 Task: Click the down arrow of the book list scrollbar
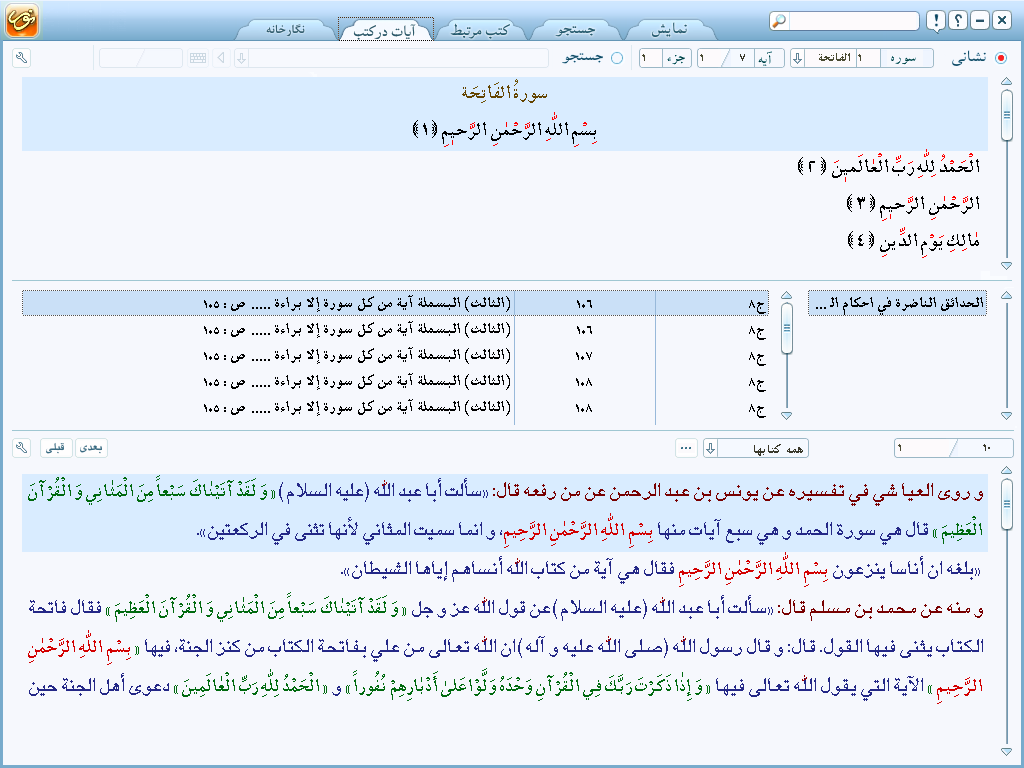coord(1006,415)
